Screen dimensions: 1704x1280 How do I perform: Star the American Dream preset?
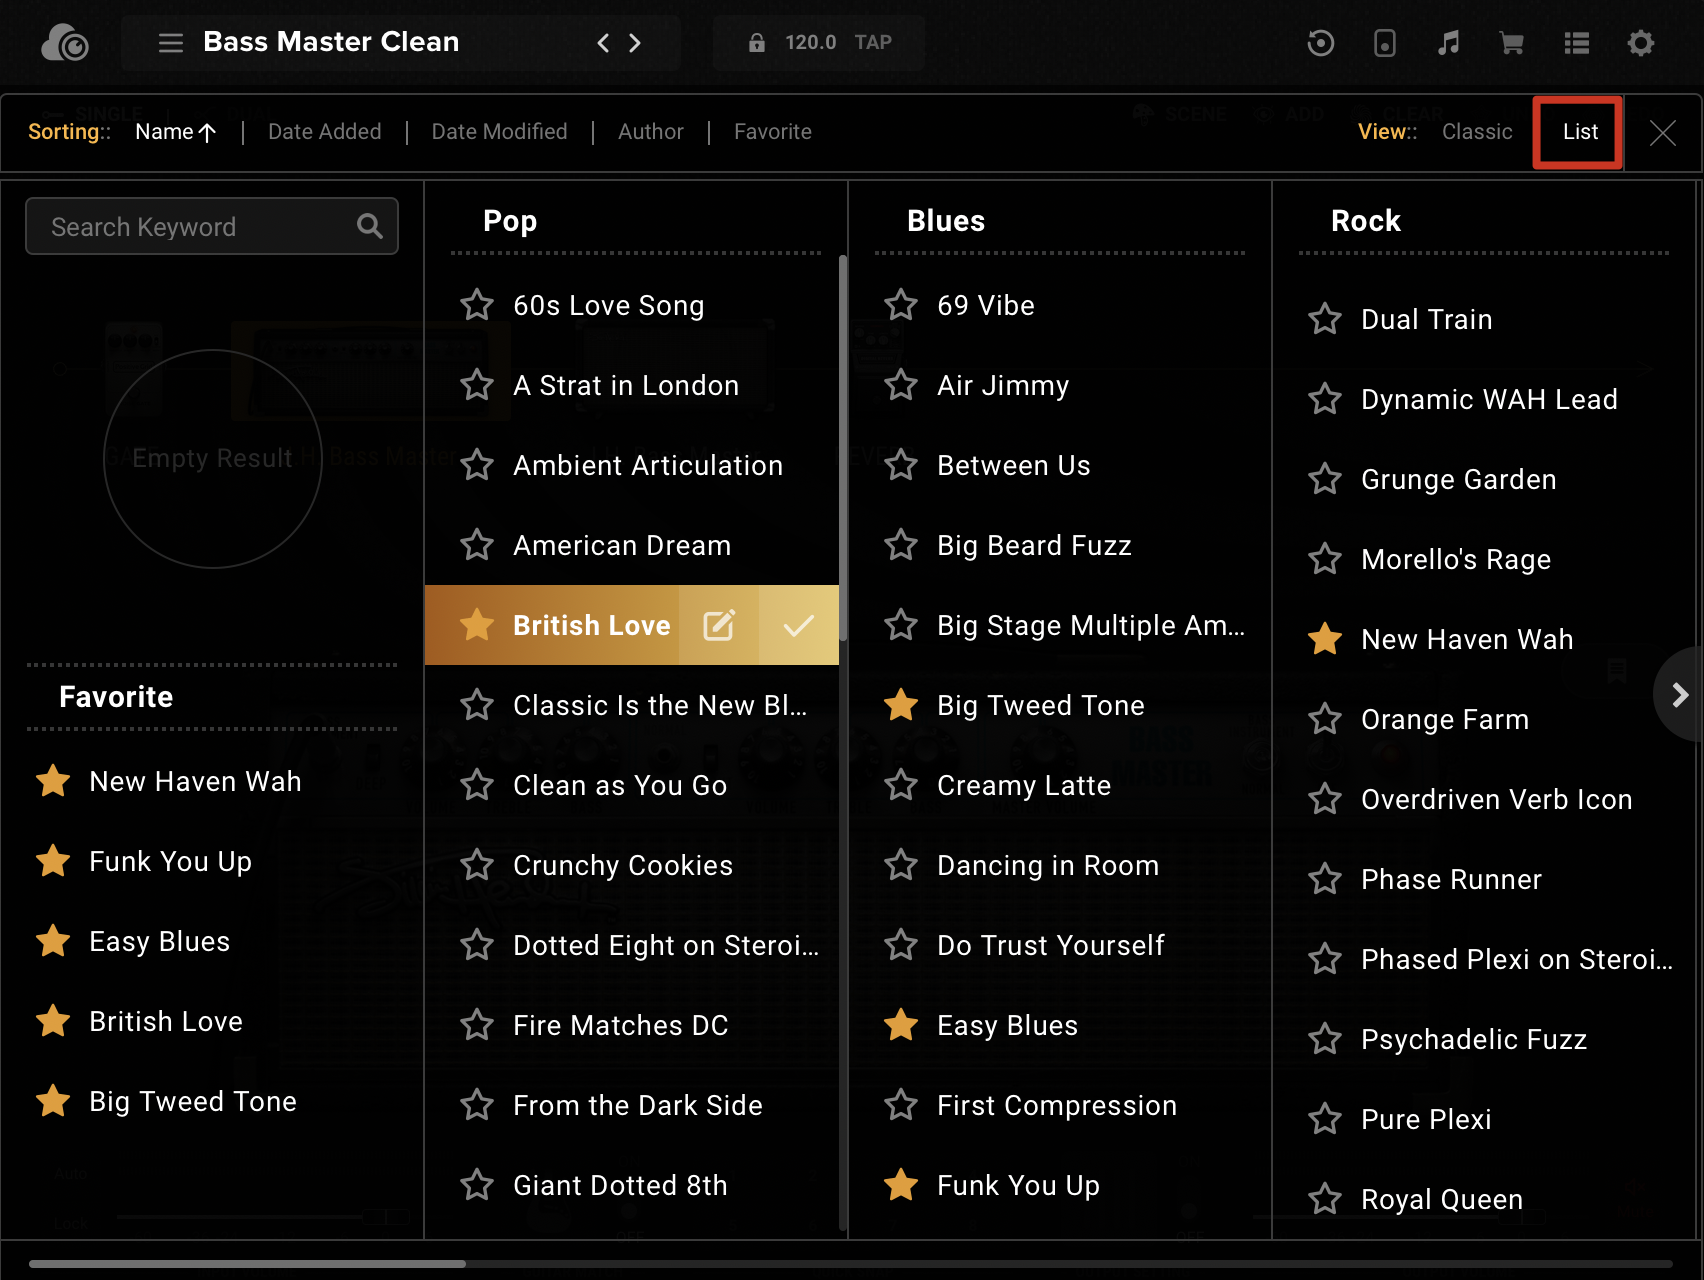pos(477,545)
